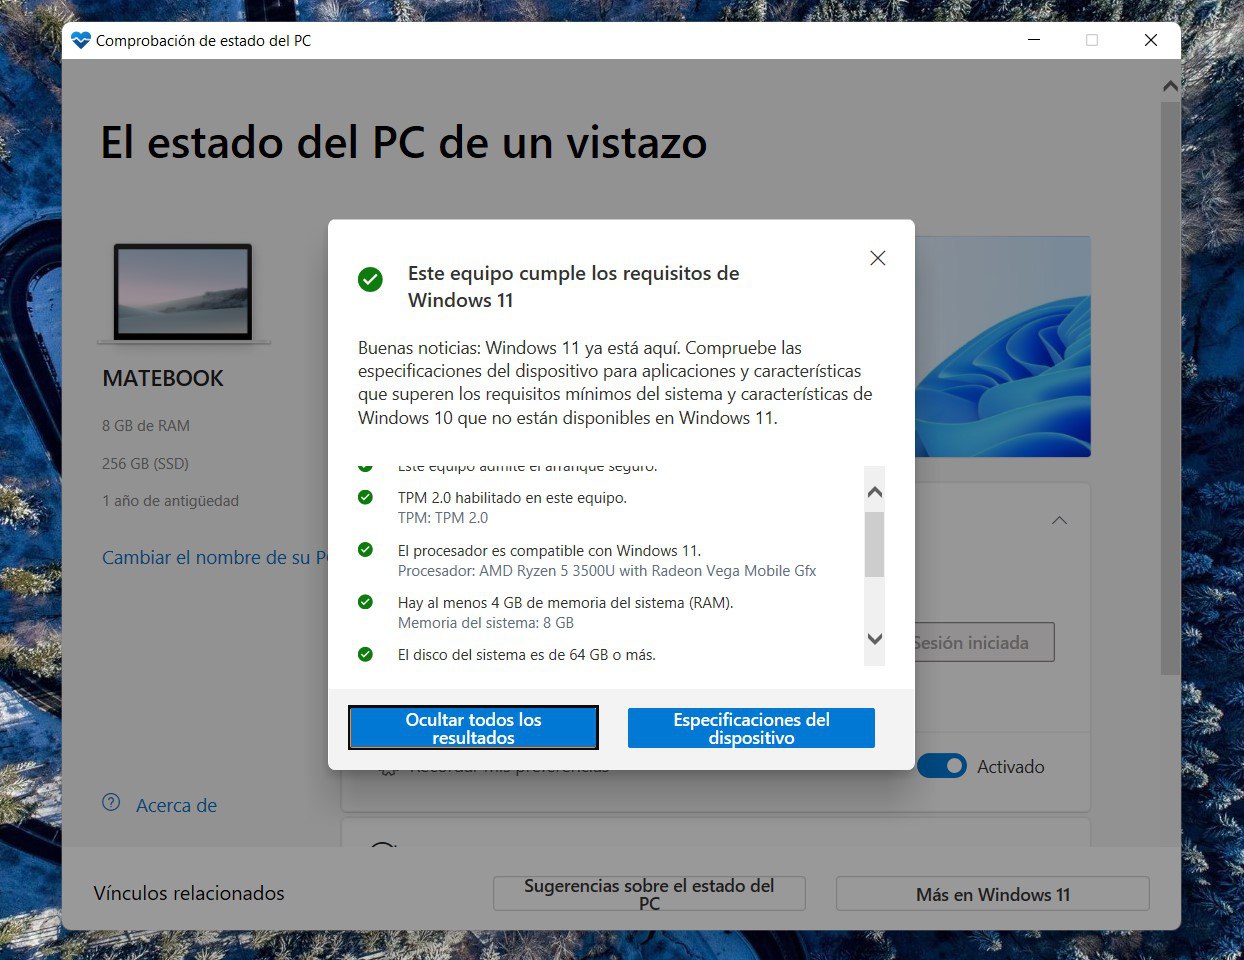Click the green check icon beside dialog title

[370, 280]
